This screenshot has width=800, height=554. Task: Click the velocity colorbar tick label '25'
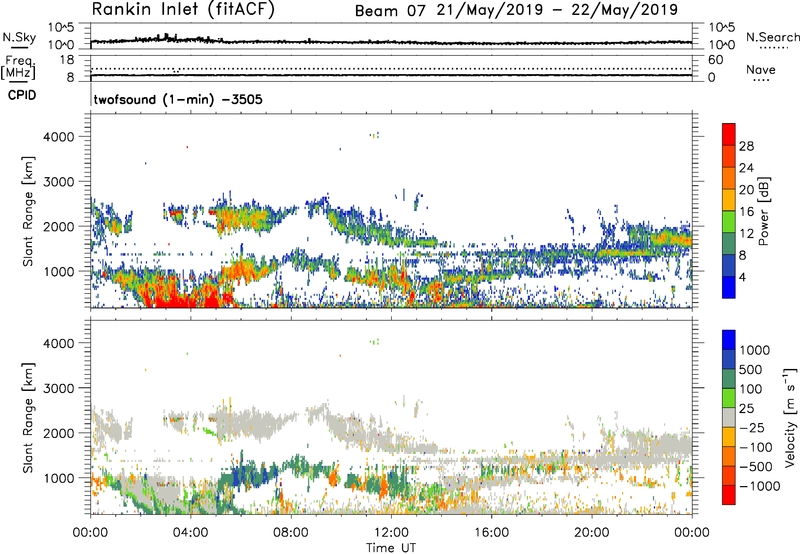[x=746, y=409]
